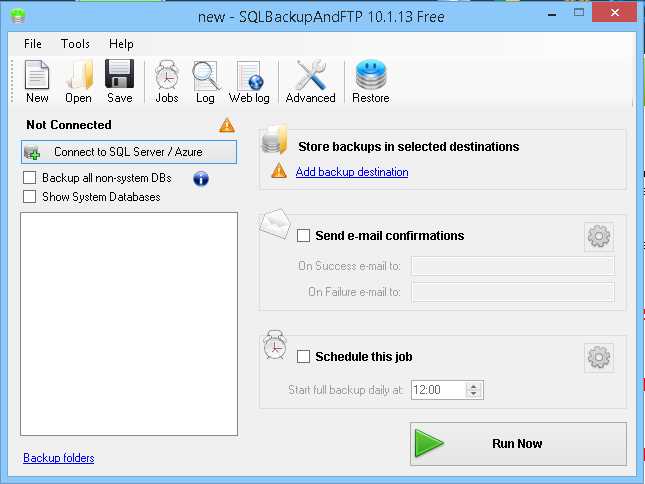This screenshot has height=484, width=645.
Task: Click Connect to SQL Server / Azure button
Action: (129, 152)
